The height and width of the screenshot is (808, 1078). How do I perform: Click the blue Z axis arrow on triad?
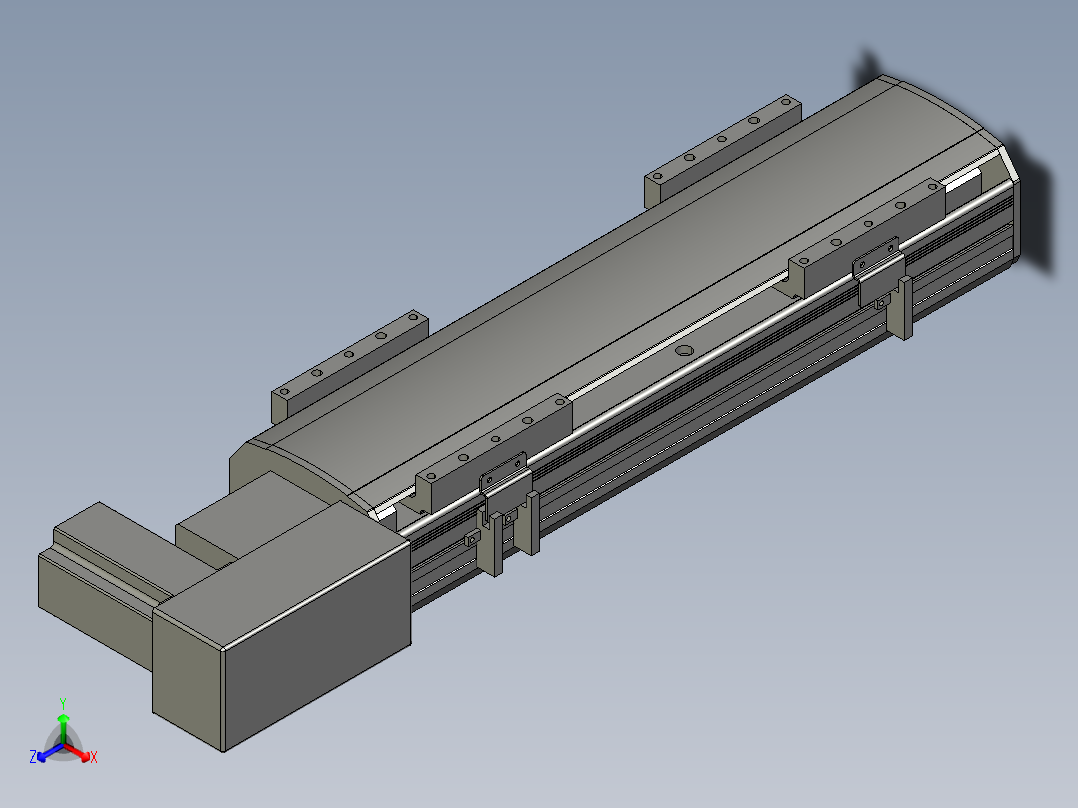click(47, 754)
